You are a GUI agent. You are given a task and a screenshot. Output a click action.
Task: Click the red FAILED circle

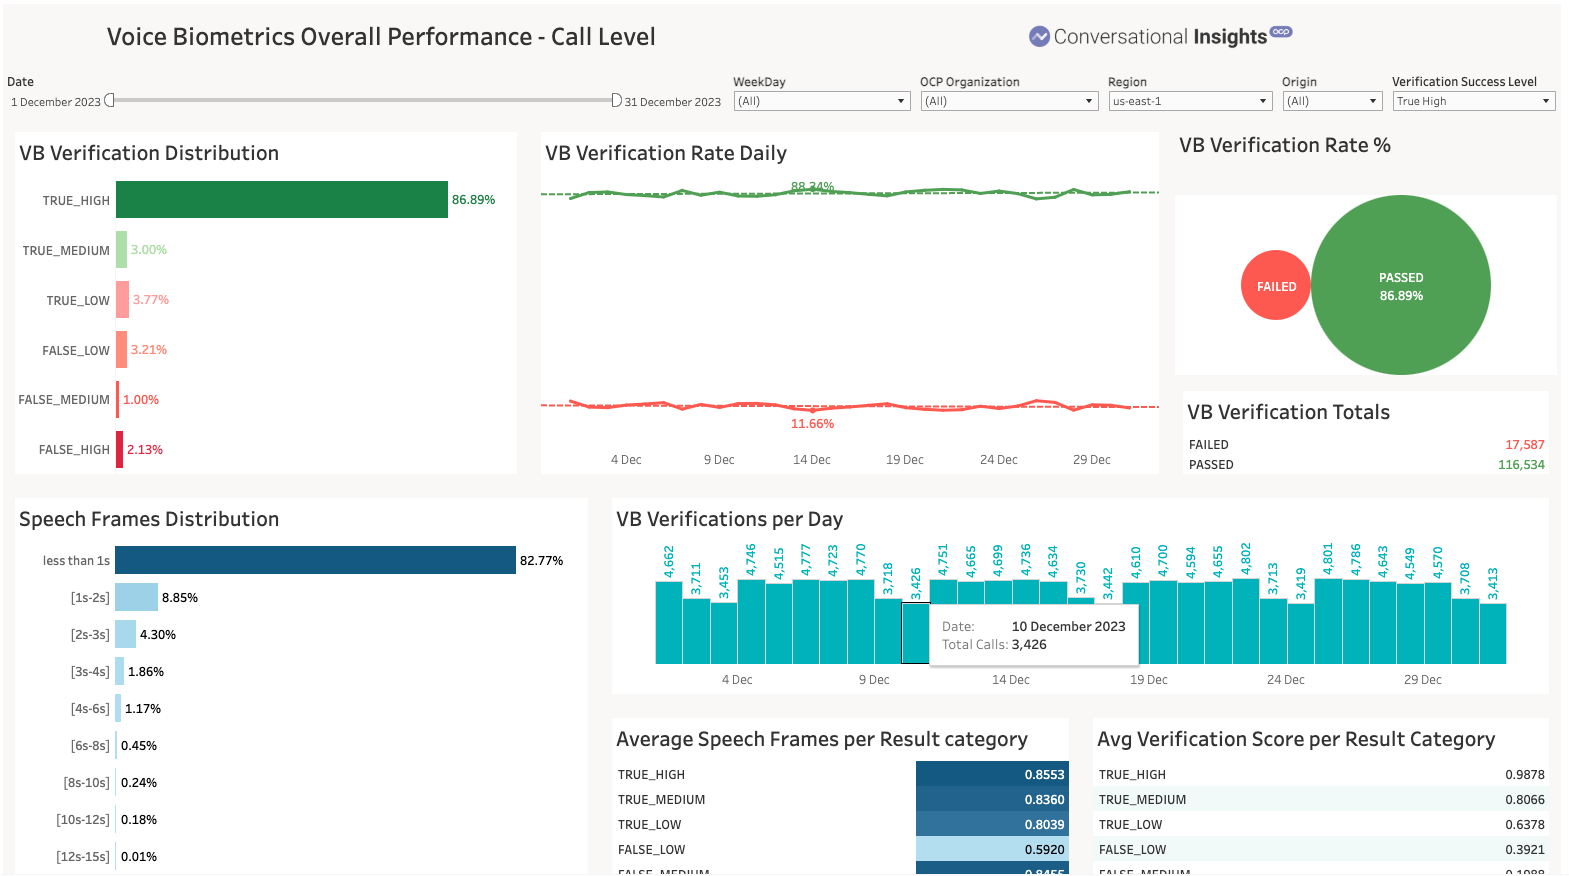tap(1275, 286)
